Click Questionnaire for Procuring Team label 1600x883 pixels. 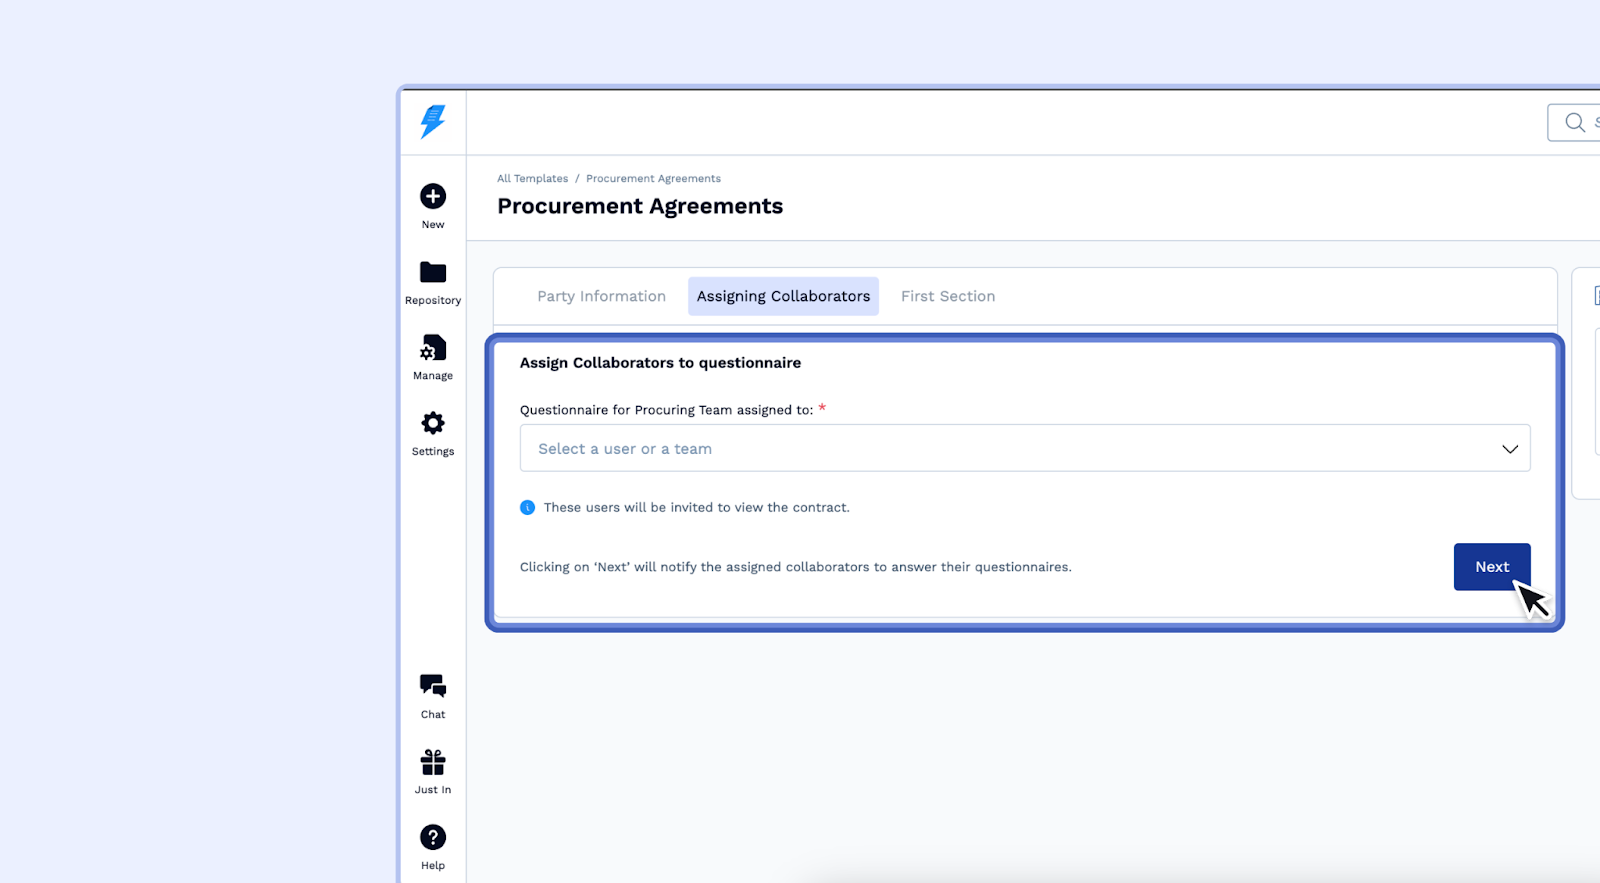(666, 410)
